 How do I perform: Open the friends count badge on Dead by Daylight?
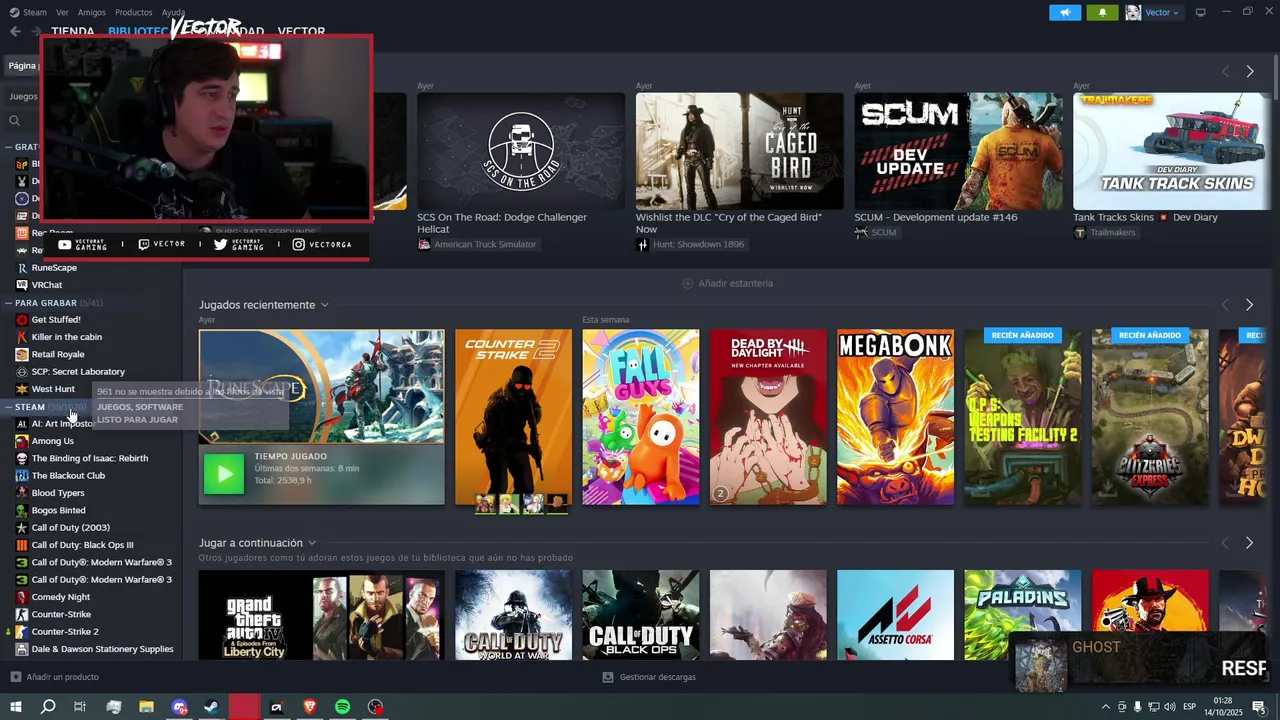point(720,493)
